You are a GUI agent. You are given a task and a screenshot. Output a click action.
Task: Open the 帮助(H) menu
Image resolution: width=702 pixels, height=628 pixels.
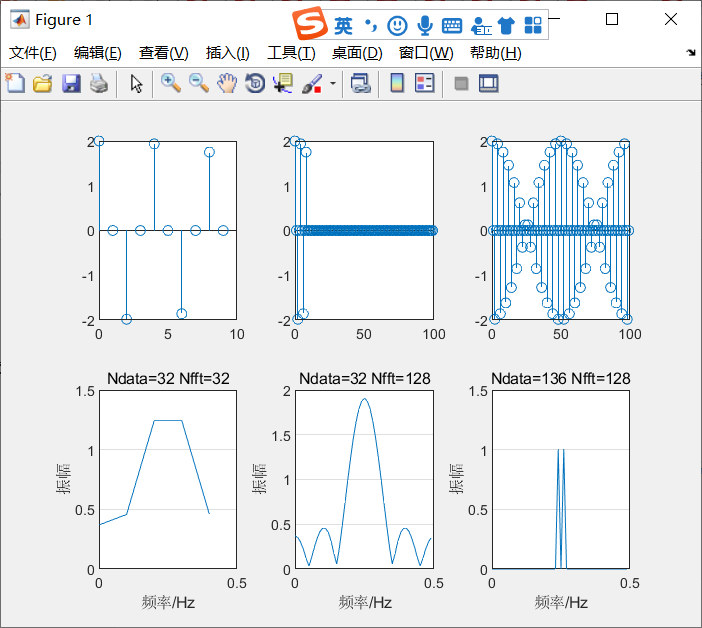pyautogui.click(x=495, y=53)
